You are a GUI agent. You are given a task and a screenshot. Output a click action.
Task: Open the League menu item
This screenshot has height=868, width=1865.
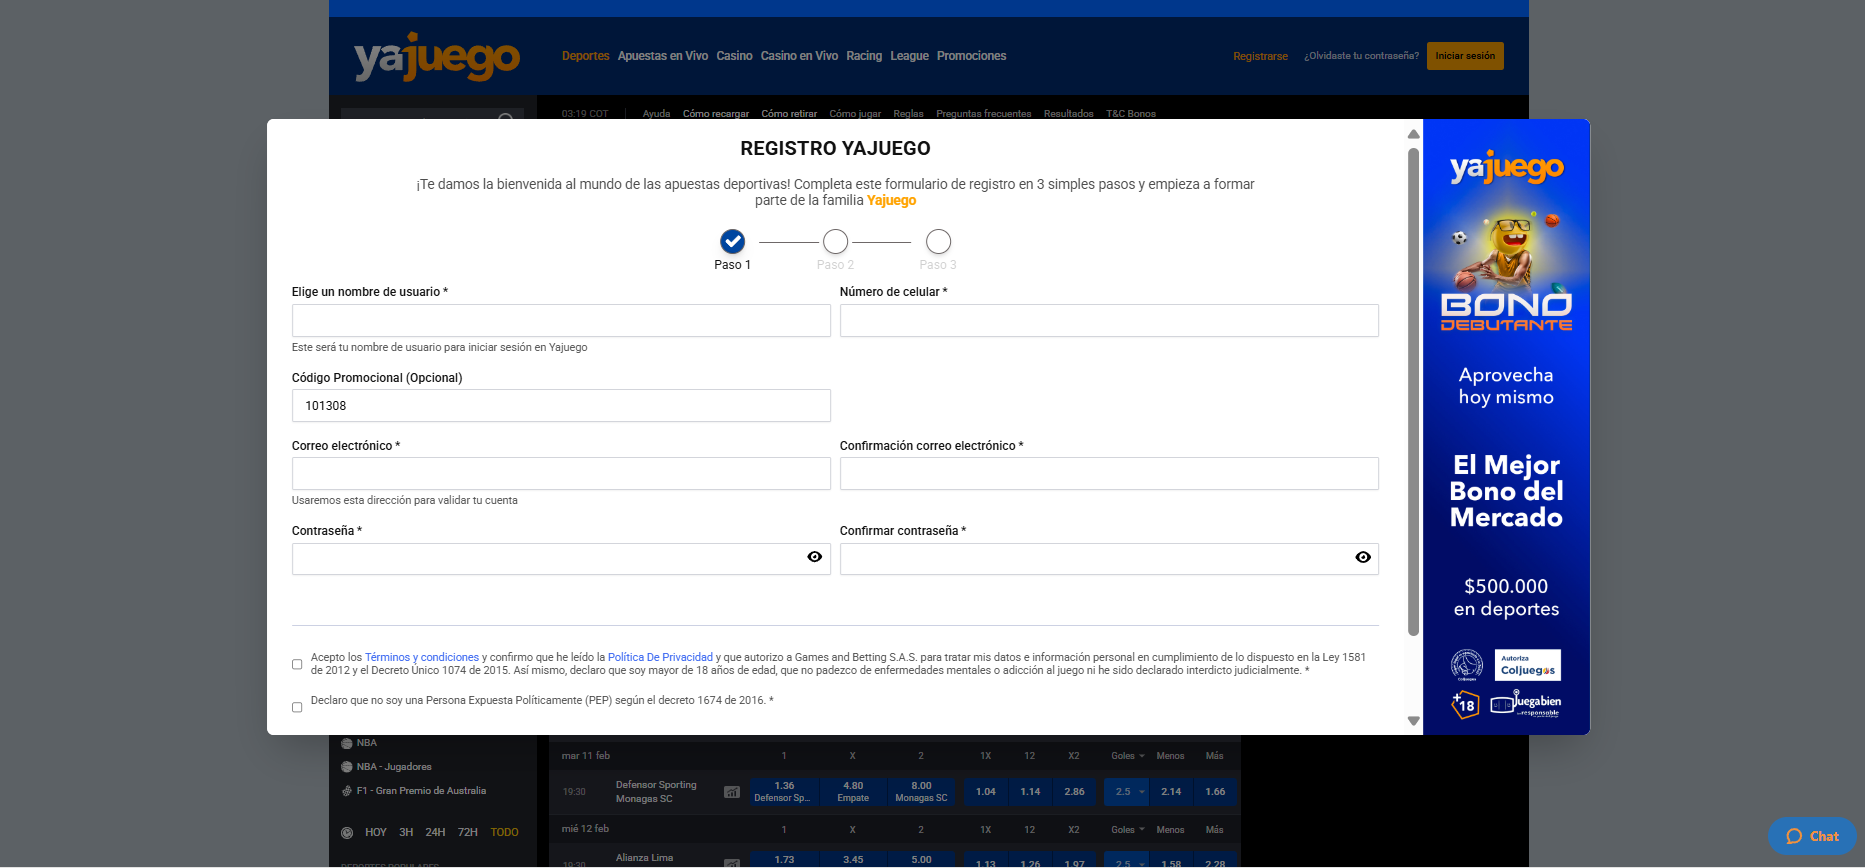click(x=909, y=56)
